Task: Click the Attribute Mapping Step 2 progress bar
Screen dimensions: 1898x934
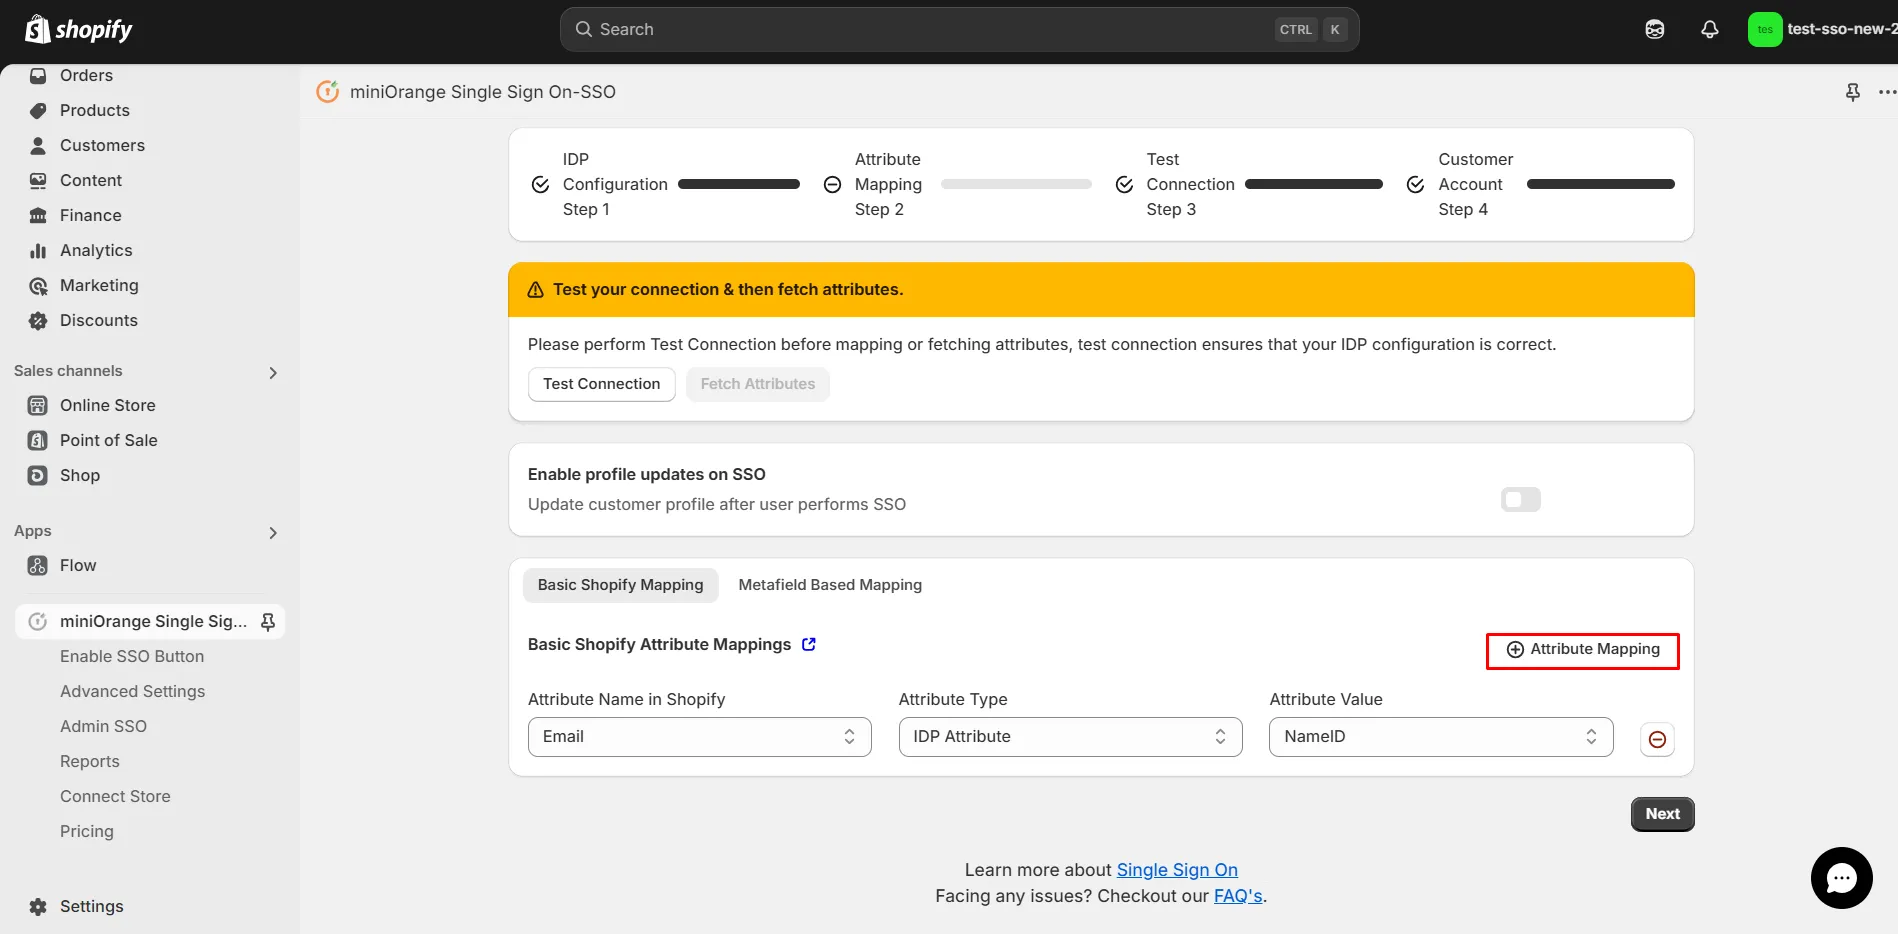Action: 1016,184
